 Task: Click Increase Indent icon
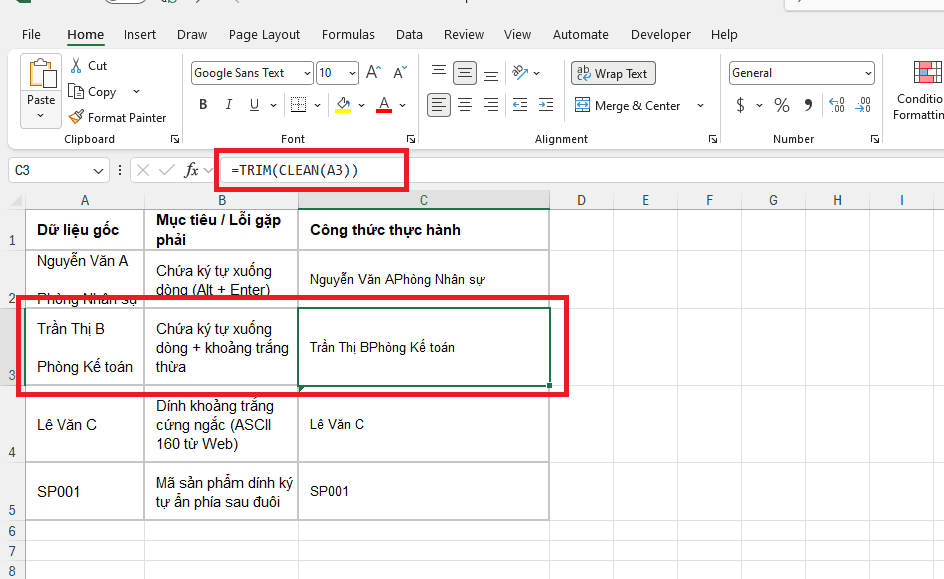pyautogui.click(x=546, y=105)
